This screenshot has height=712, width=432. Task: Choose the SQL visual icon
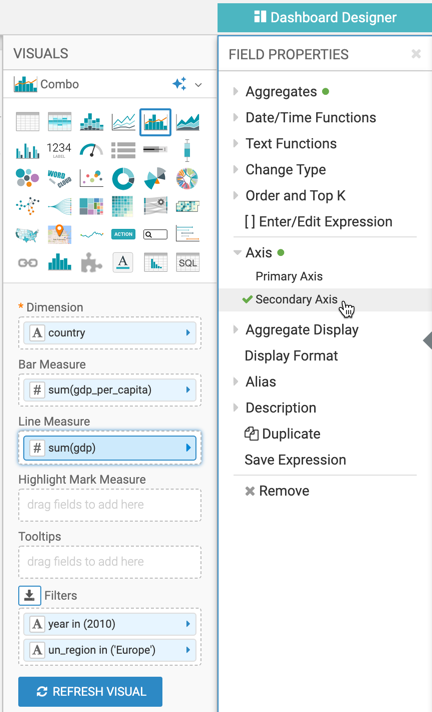188,262
